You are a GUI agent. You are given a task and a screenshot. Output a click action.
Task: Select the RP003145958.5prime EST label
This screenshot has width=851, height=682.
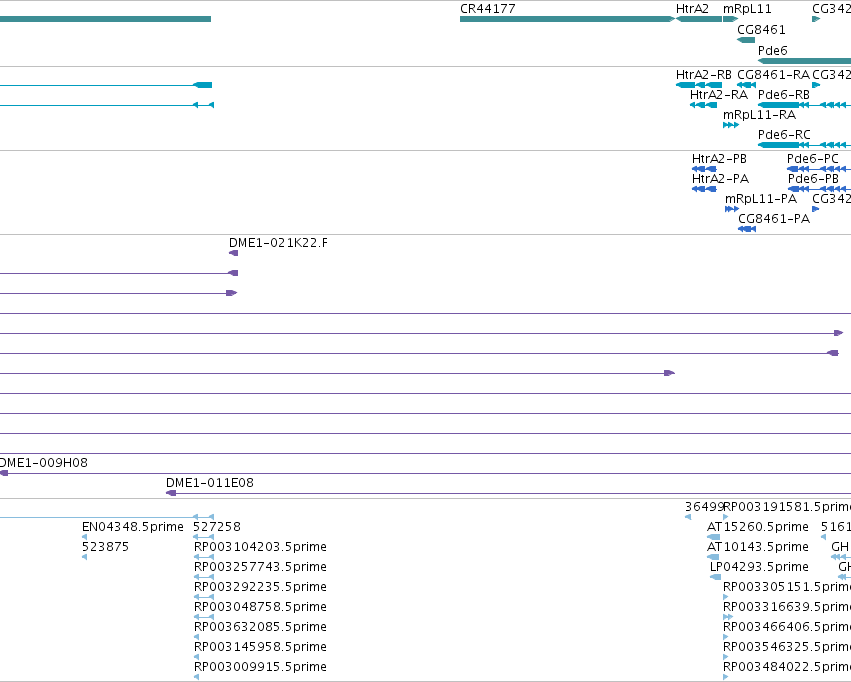[x=260, y=647]
